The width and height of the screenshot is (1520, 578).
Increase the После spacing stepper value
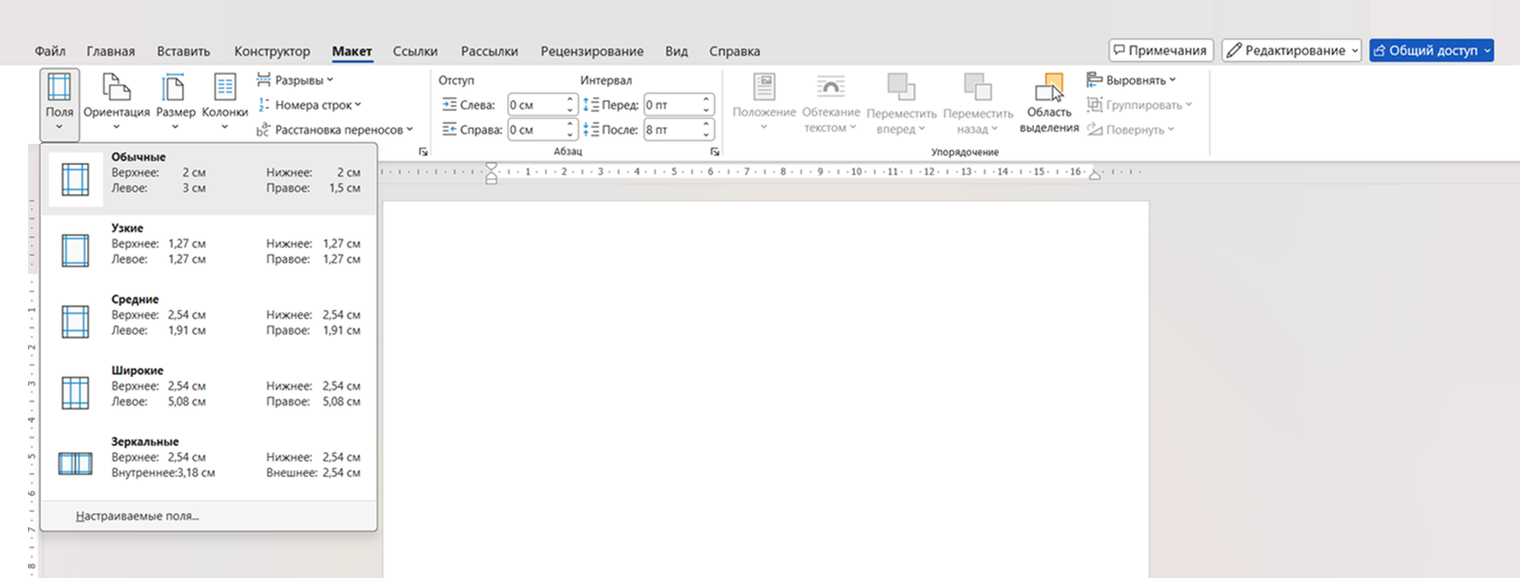pyautogui.click(x=707, y=125)
